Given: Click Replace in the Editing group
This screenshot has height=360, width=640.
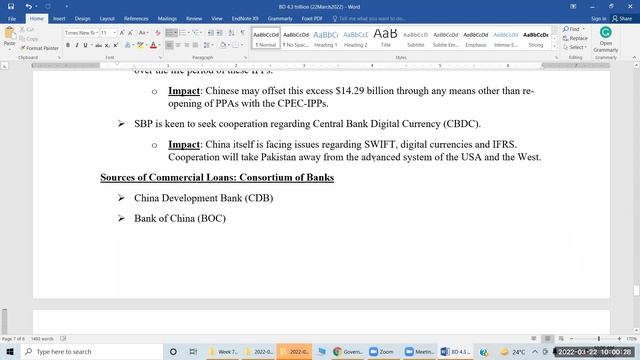Looking at the screenshot, I should [575, 38].
